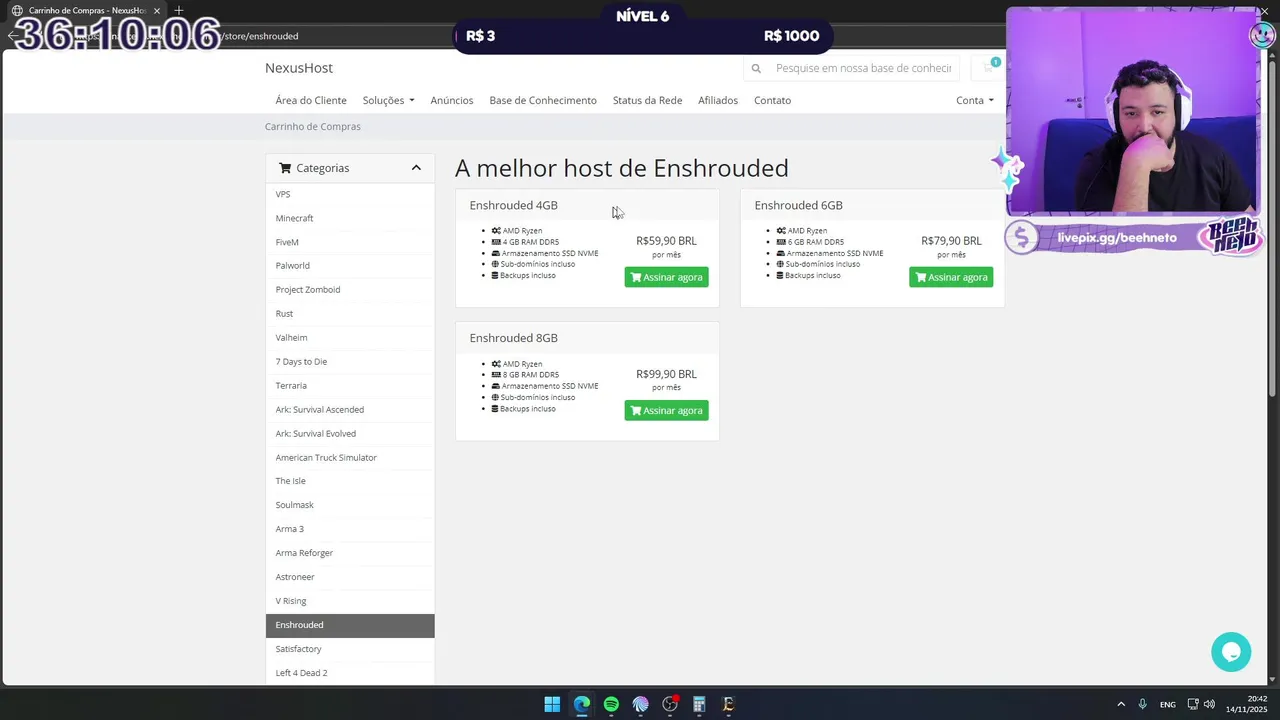Select the Ark: Survival Evolved category
Screen dimensions: 1280x720
(350, 434)
